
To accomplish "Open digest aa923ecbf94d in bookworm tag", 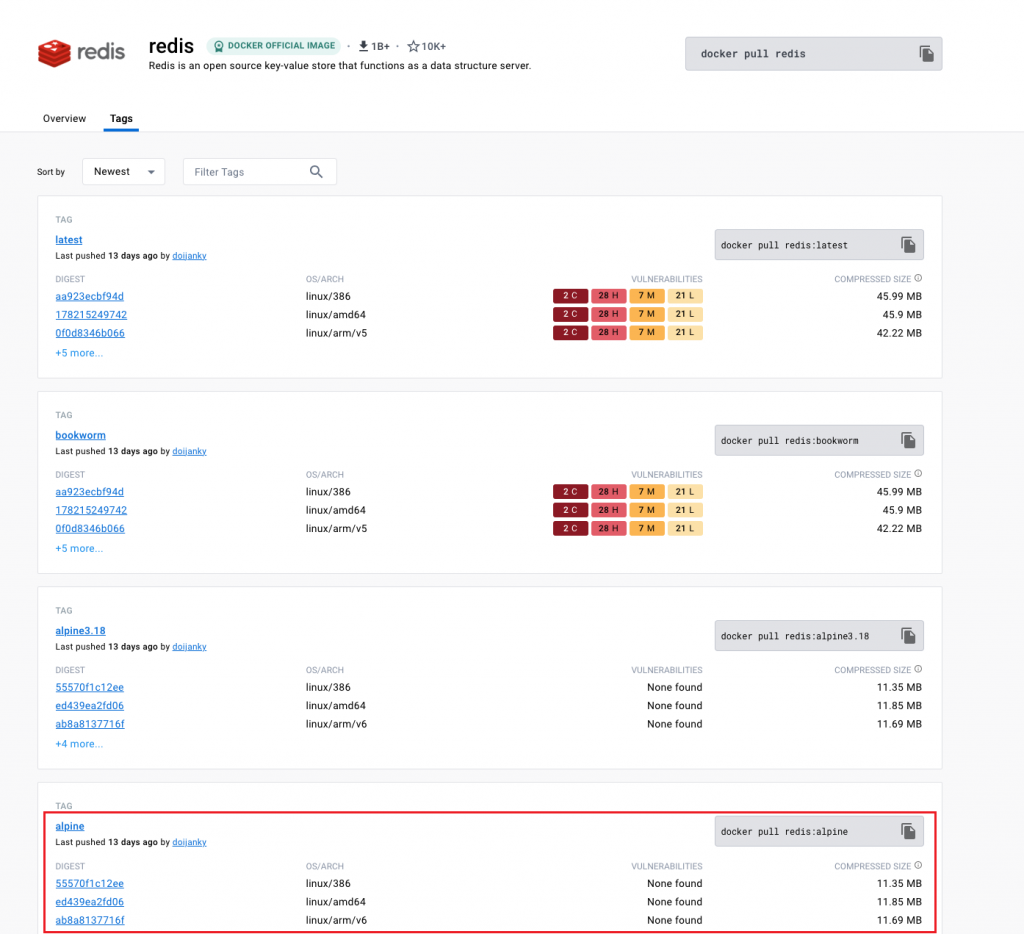I will 89,491.
